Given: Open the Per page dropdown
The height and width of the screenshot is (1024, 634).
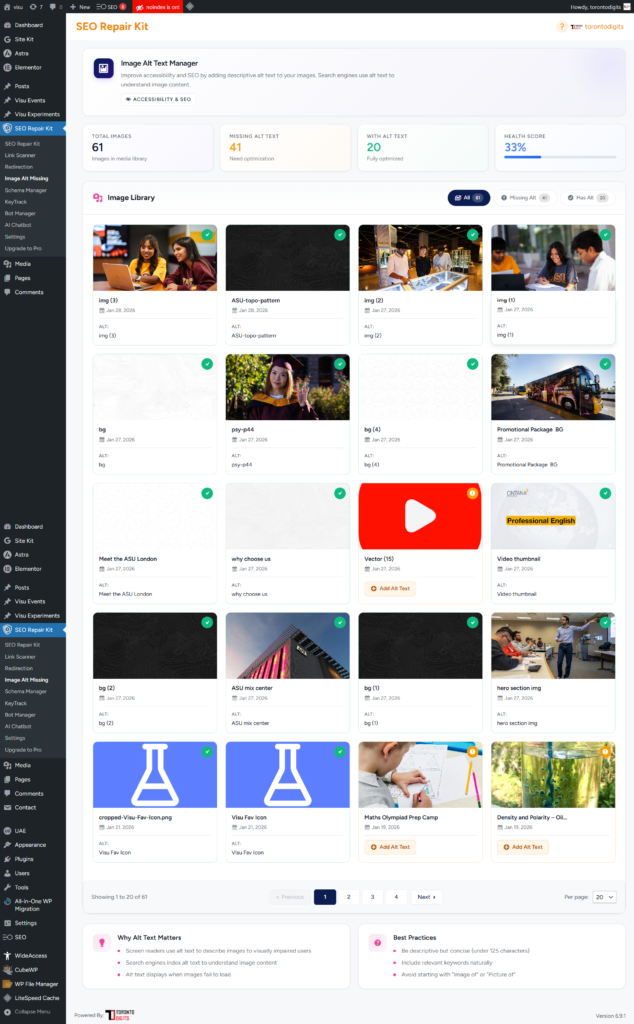Looking at the screenshot, I should (604, 897).
